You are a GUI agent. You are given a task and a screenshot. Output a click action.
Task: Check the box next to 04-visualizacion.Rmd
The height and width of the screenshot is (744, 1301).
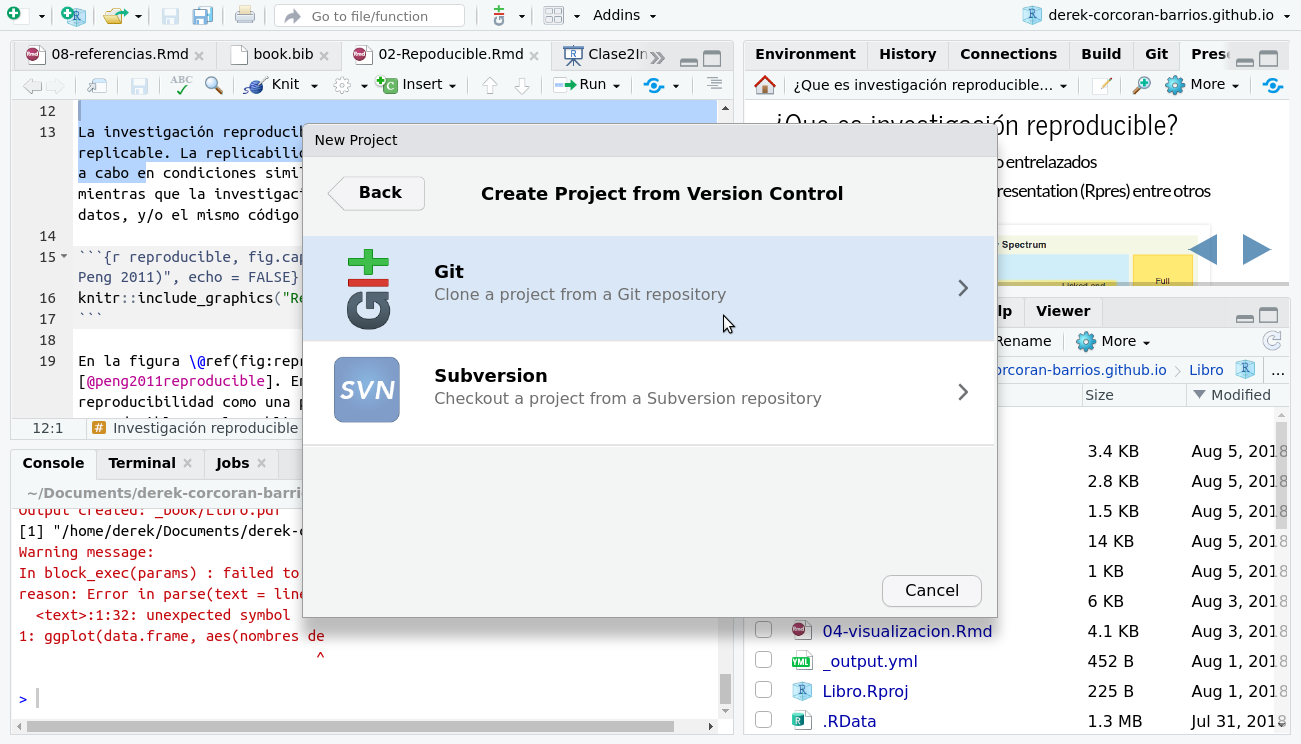pyautogui.click(x=764, y=631)
